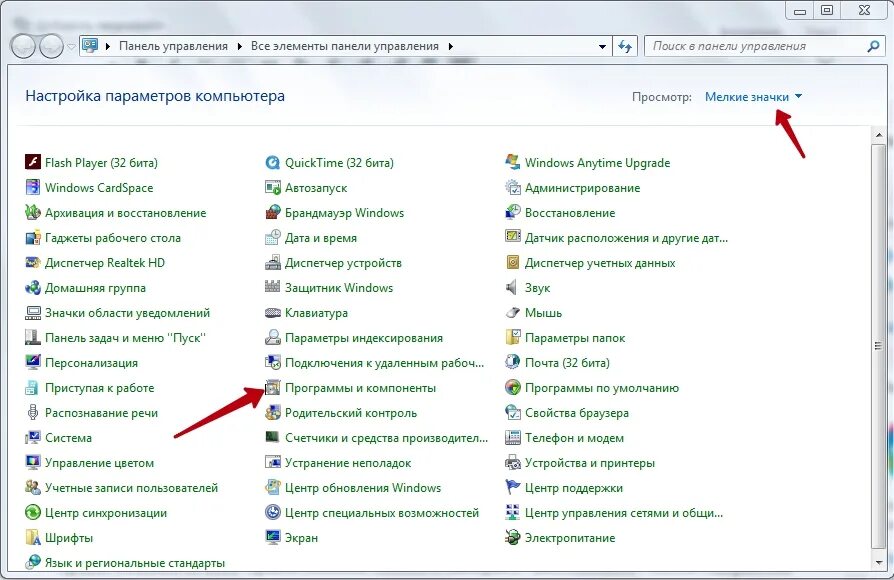The image size is (894, 580).
Task: Click the Центр синхронизации icon
Action: pyautogui.click(x=32, y=513)
